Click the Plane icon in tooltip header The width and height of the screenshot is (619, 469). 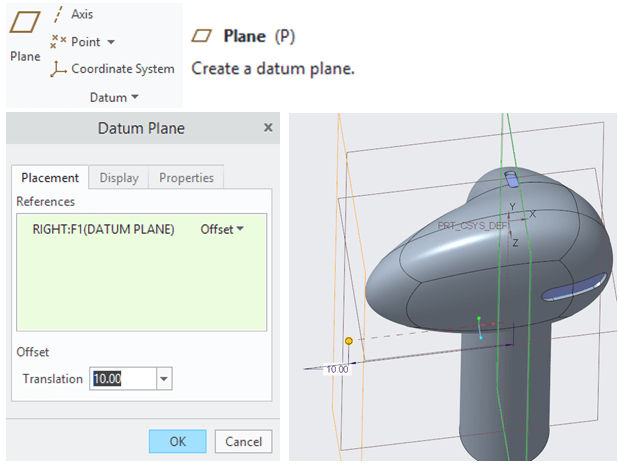[203, 36]
